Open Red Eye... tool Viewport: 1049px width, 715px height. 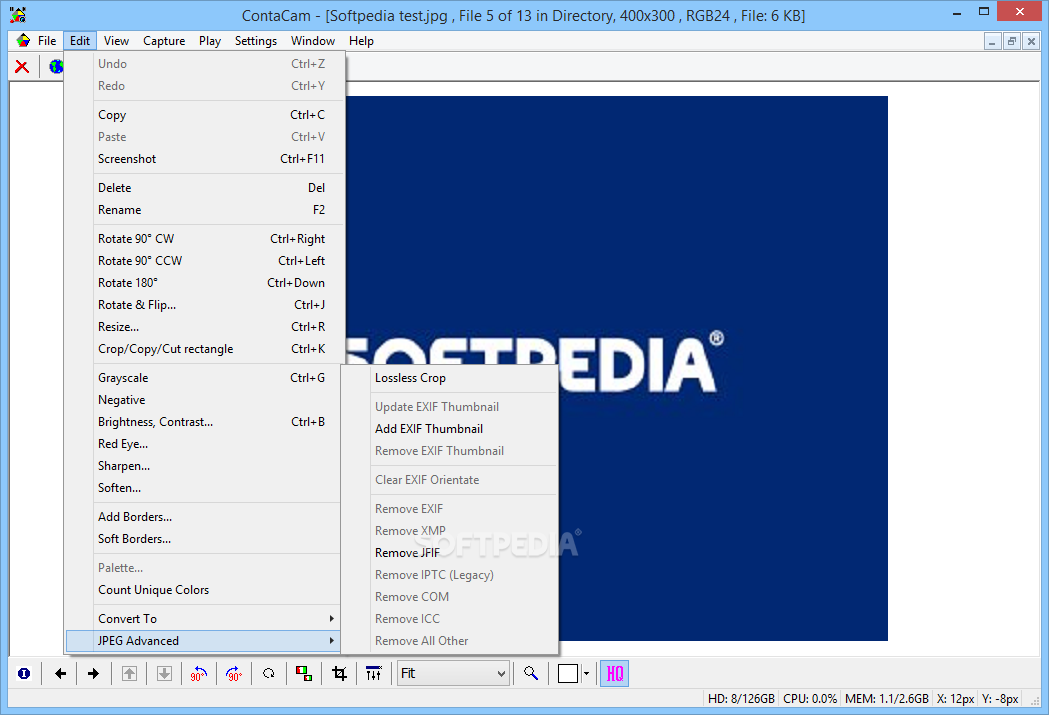tap(203, 444)
